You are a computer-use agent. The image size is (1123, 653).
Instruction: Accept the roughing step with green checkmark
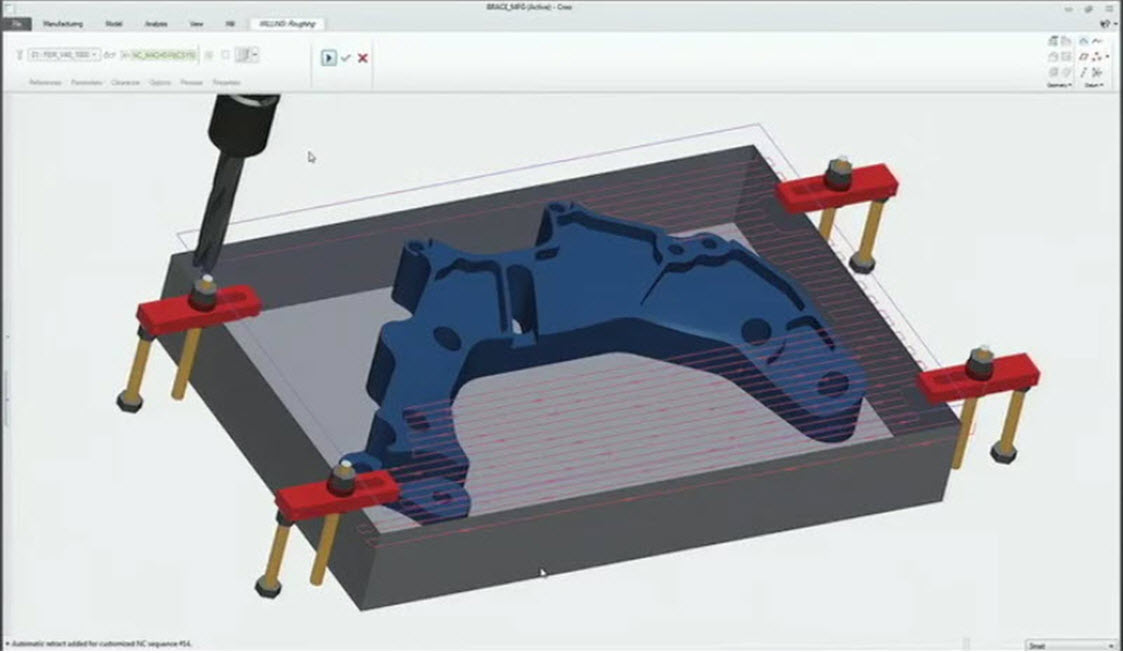click(346, 58)
